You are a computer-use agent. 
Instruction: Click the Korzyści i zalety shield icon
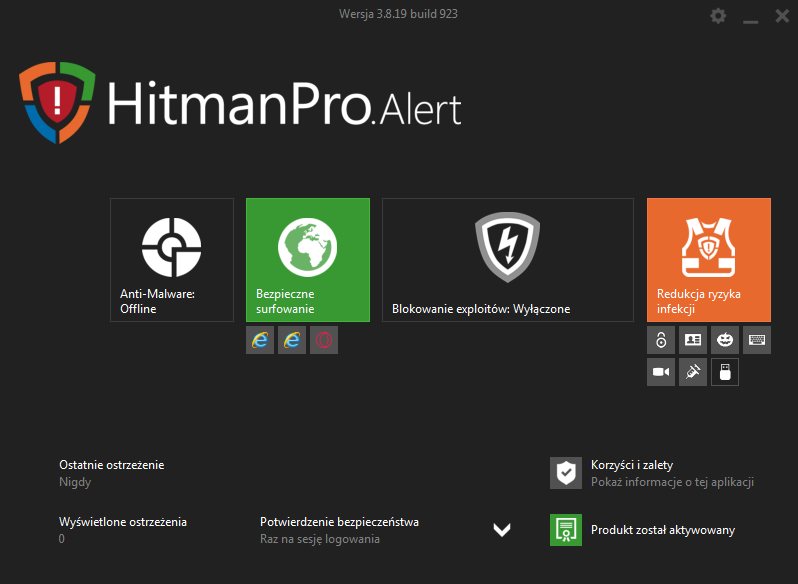[566, 473]
